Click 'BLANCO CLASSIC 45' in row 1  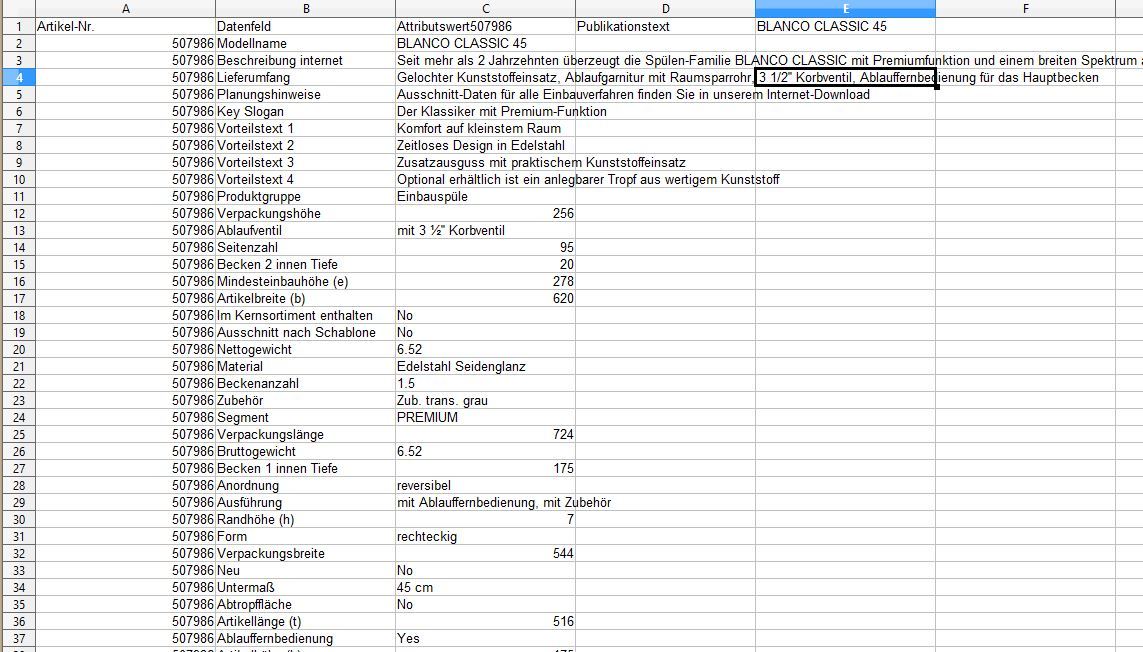pos(846,26)
